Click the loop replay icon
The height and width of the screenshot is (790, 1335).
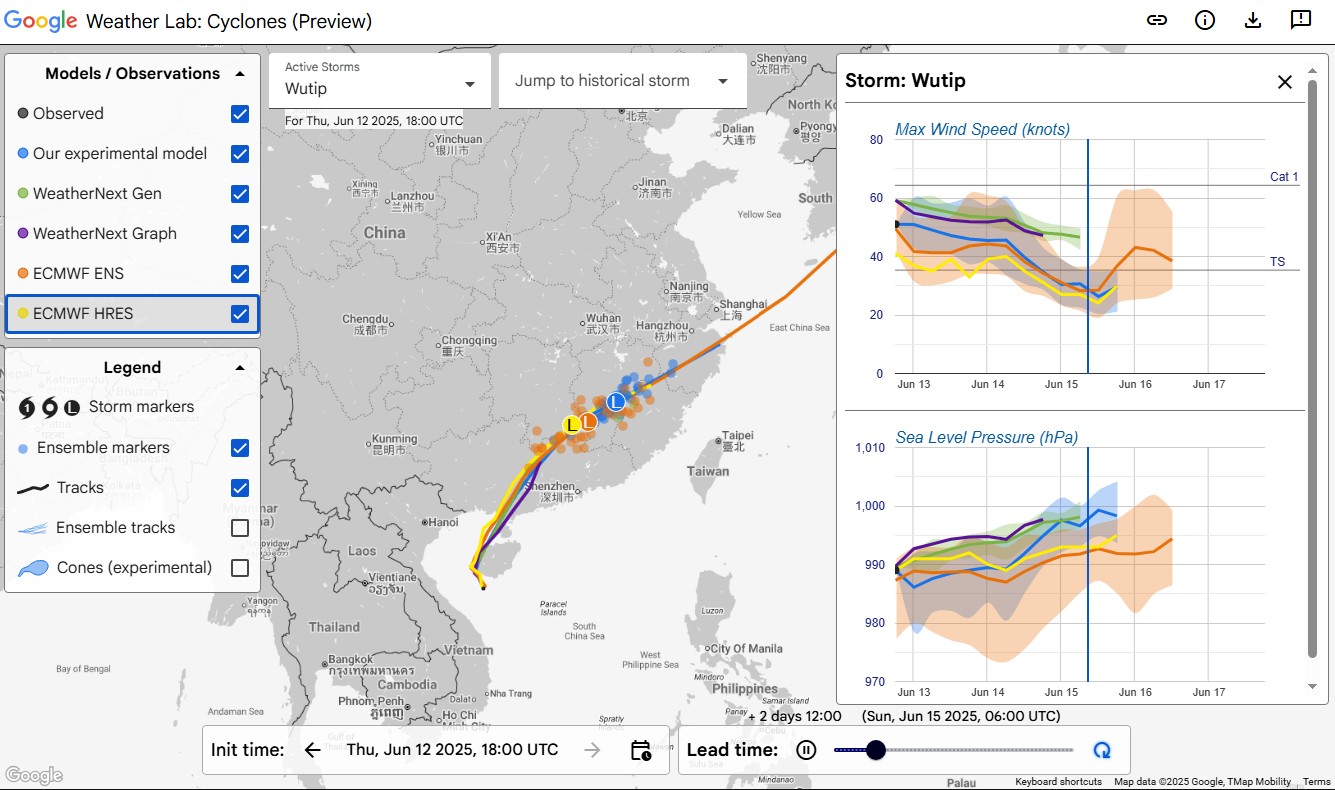pyautogui.click(x=1102, y=750)
